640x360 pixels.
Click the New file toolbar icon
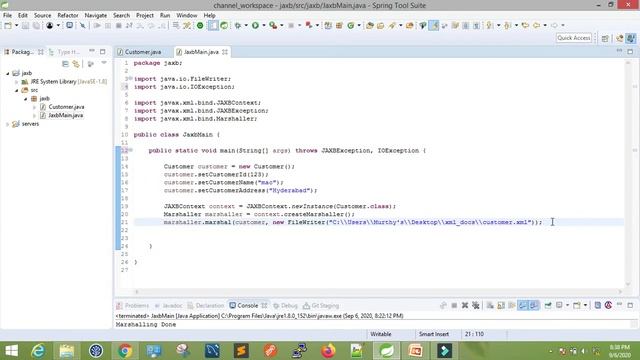[x=8, y=25]
